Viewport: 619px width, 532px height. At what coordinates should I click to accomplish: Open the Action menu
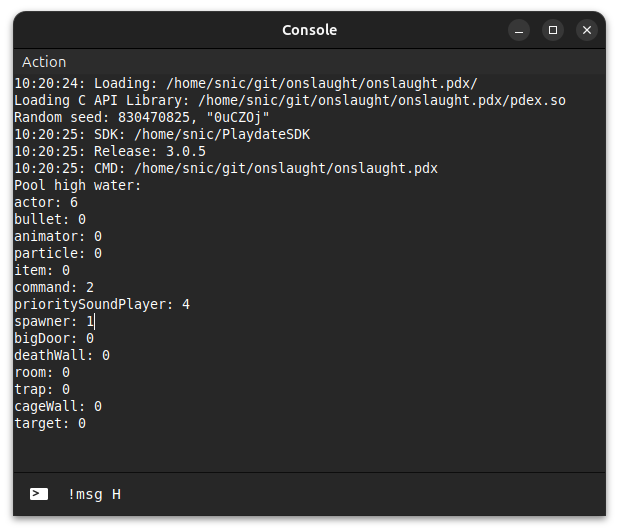click(x=44, y=62)
